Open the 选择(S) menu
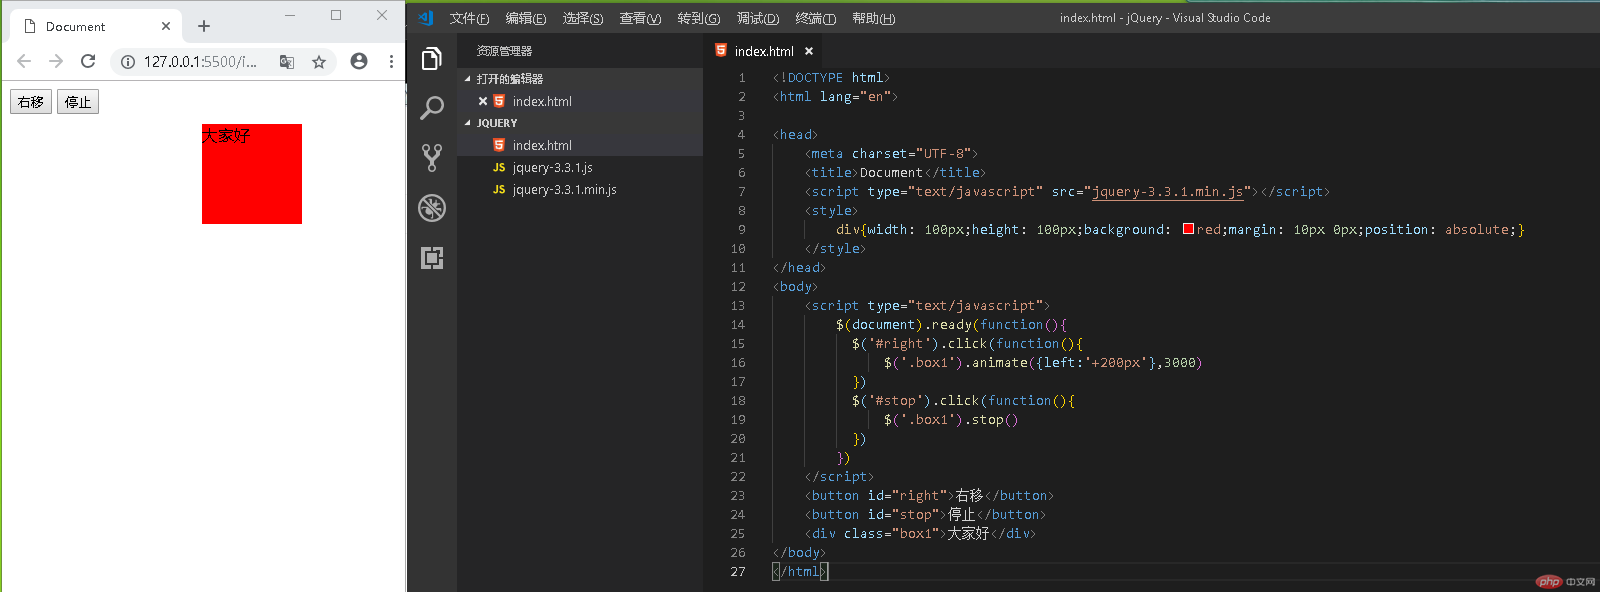Screen dimensions: 1600x592 pyautogui.click(x=583, y=18)
